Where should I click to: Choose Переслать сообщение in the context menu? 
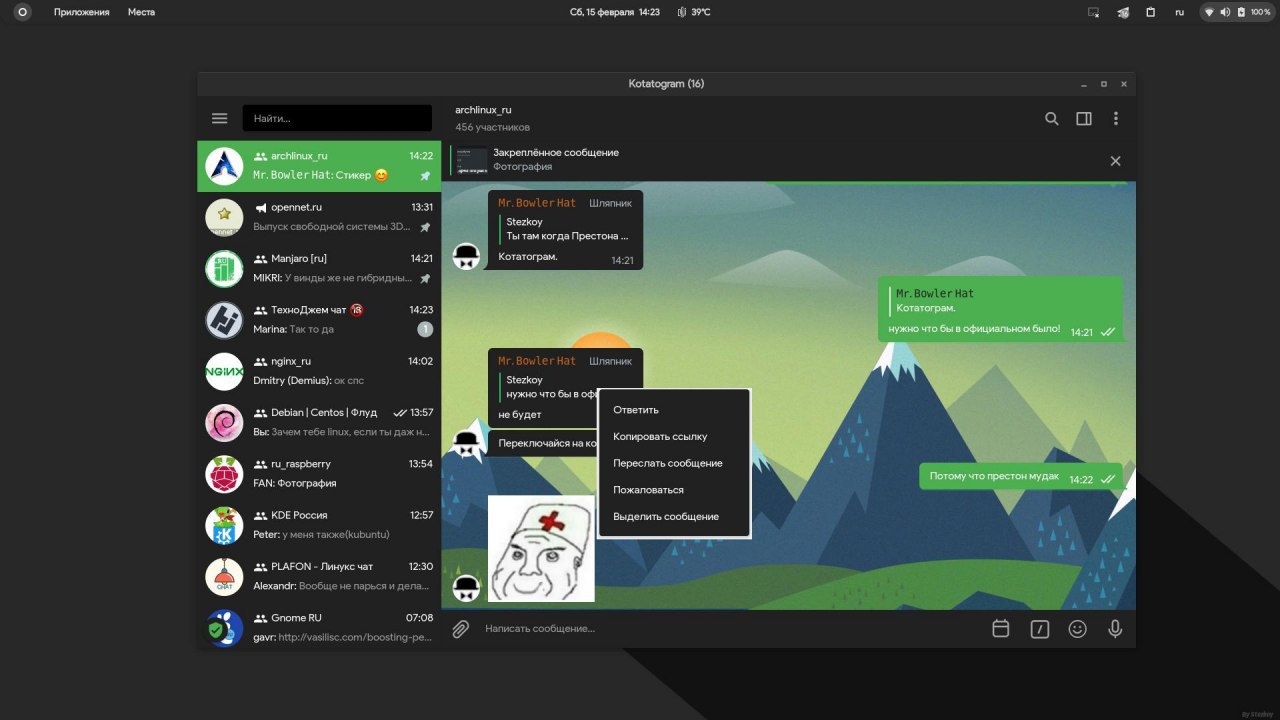[674, 463]
